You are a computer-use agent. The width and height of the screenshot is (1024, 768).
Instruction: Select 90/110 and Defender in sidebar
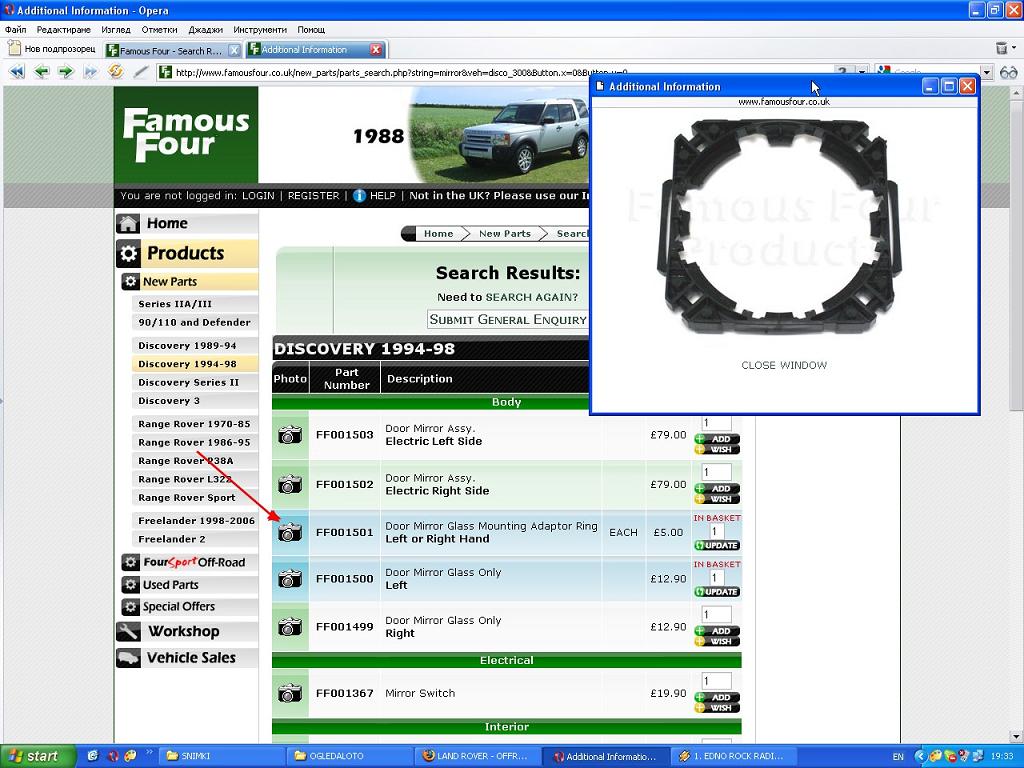pos(195,322)
